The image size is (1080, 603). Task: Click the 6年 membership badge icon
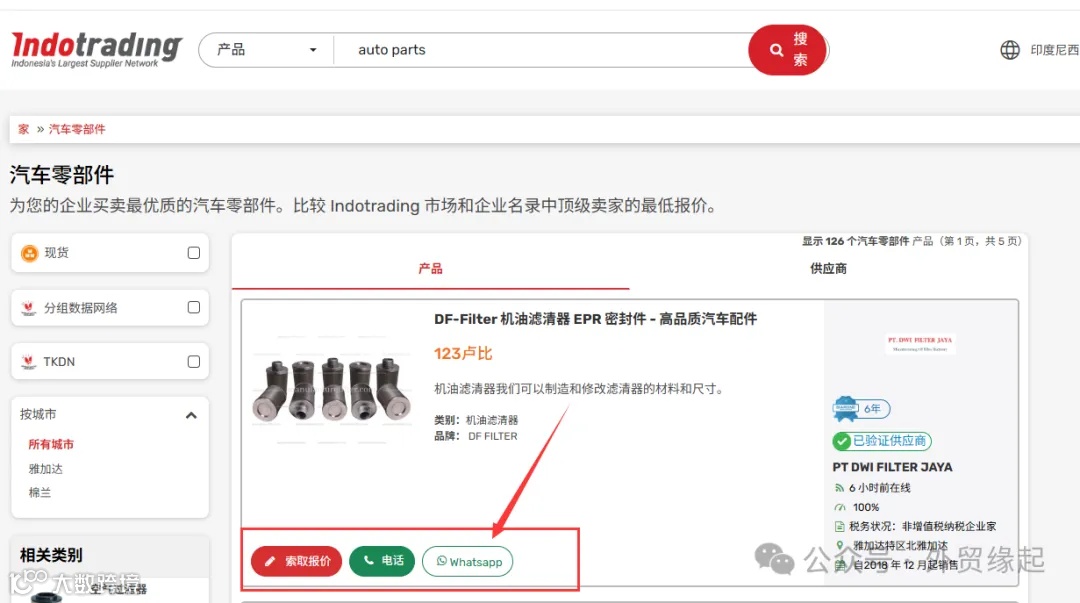[x=861, y=409]
